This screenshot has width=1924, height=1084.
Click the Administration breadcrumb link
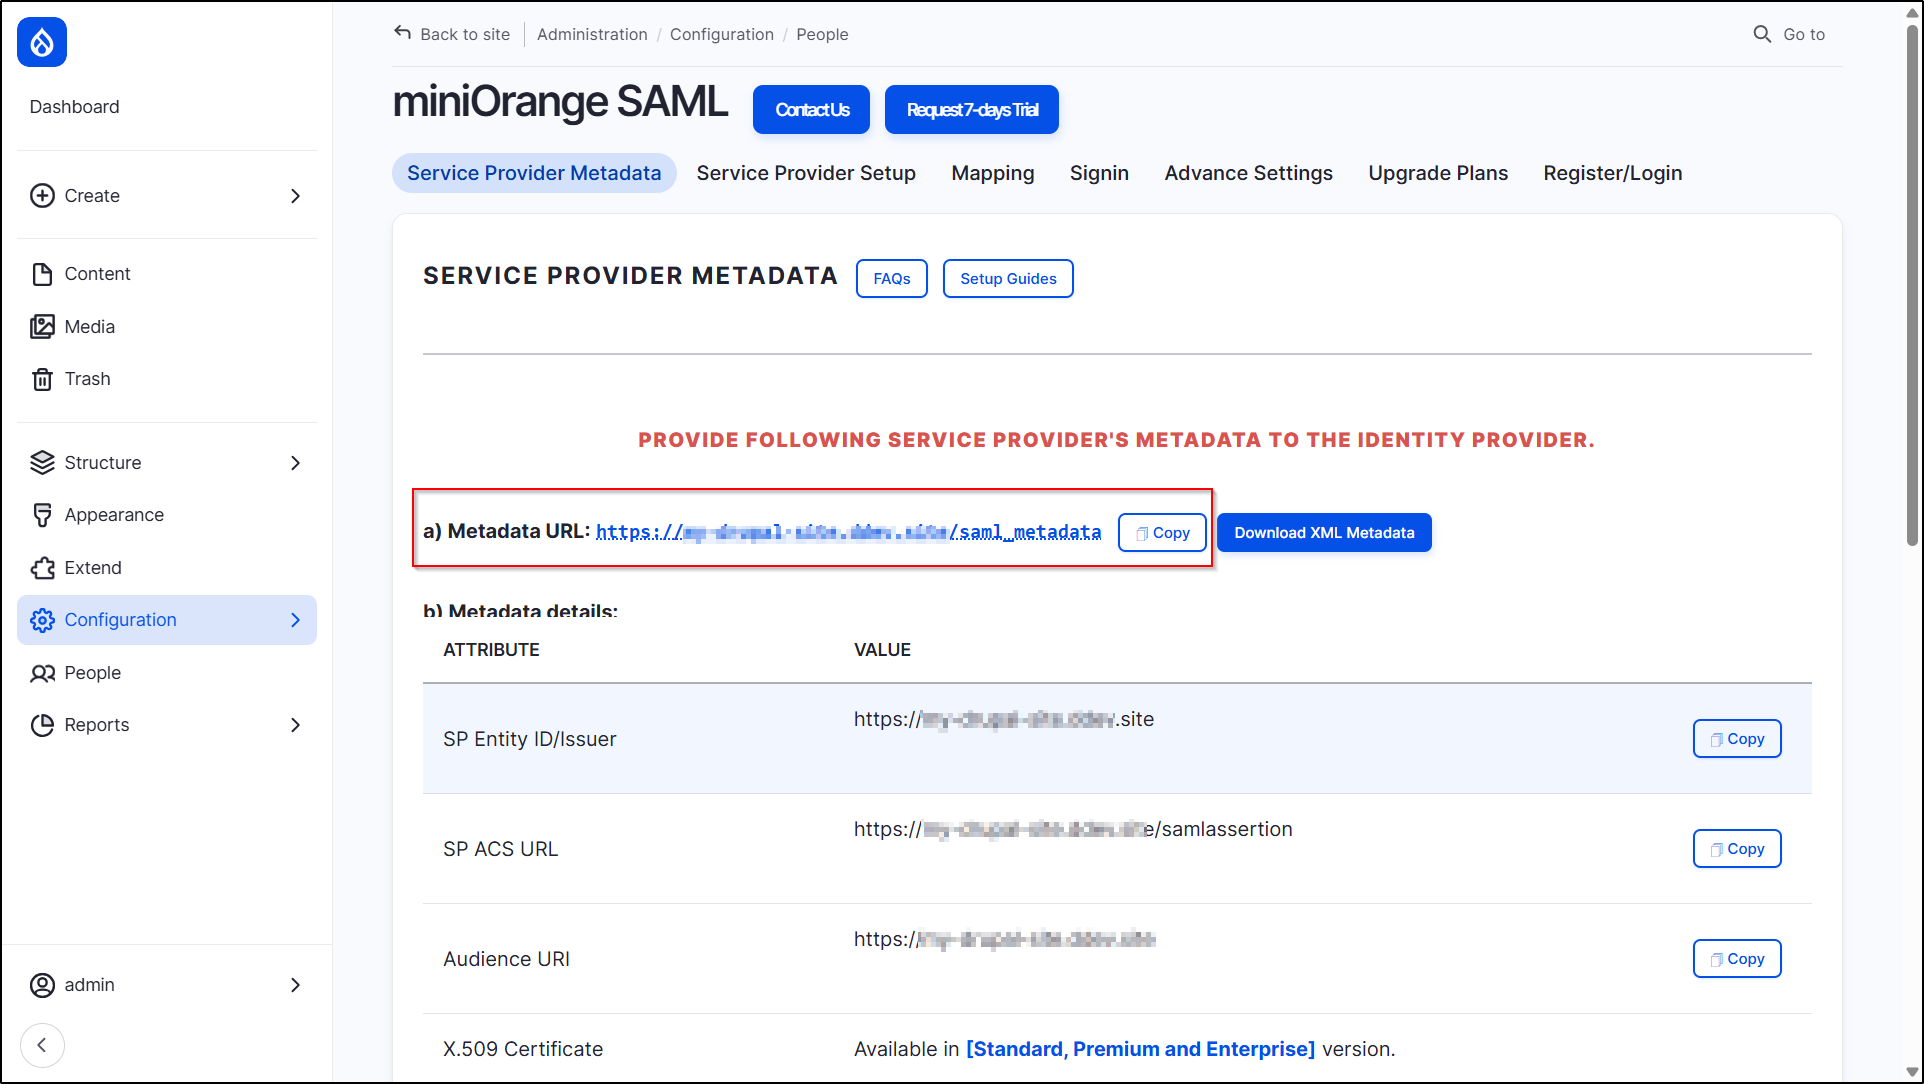(x=592, y=34)
